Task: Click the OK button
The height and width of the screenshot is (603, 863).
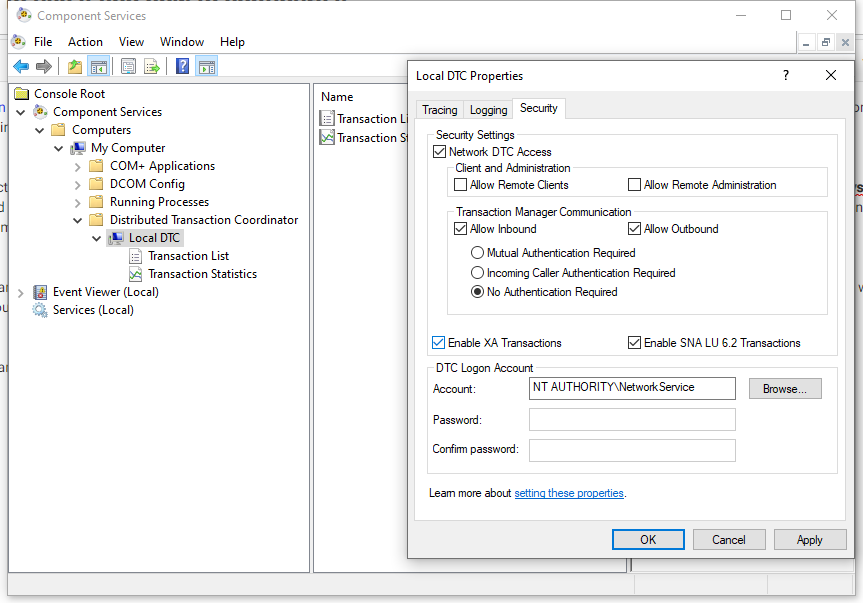Action: click(648, 540)
